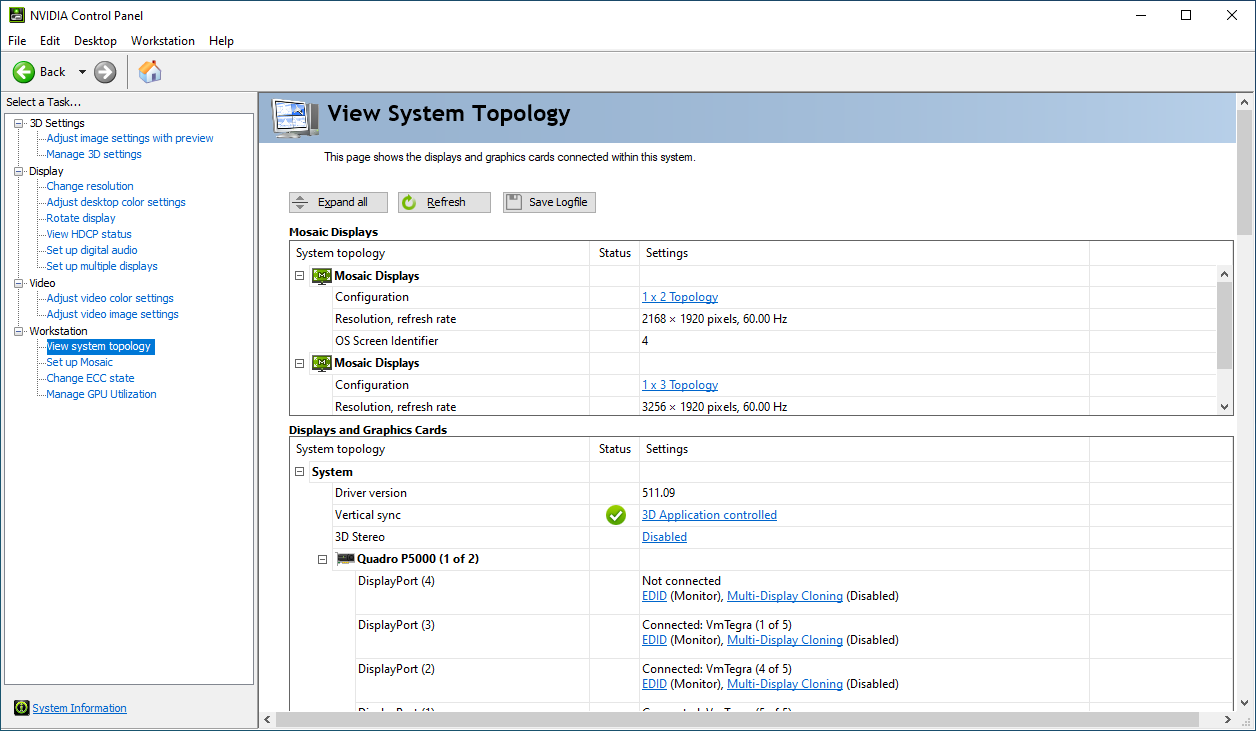Viewport: 1256px width, 731px height.
Task: Click the View System Topology header monitor icon
Action: coord(293,118)
